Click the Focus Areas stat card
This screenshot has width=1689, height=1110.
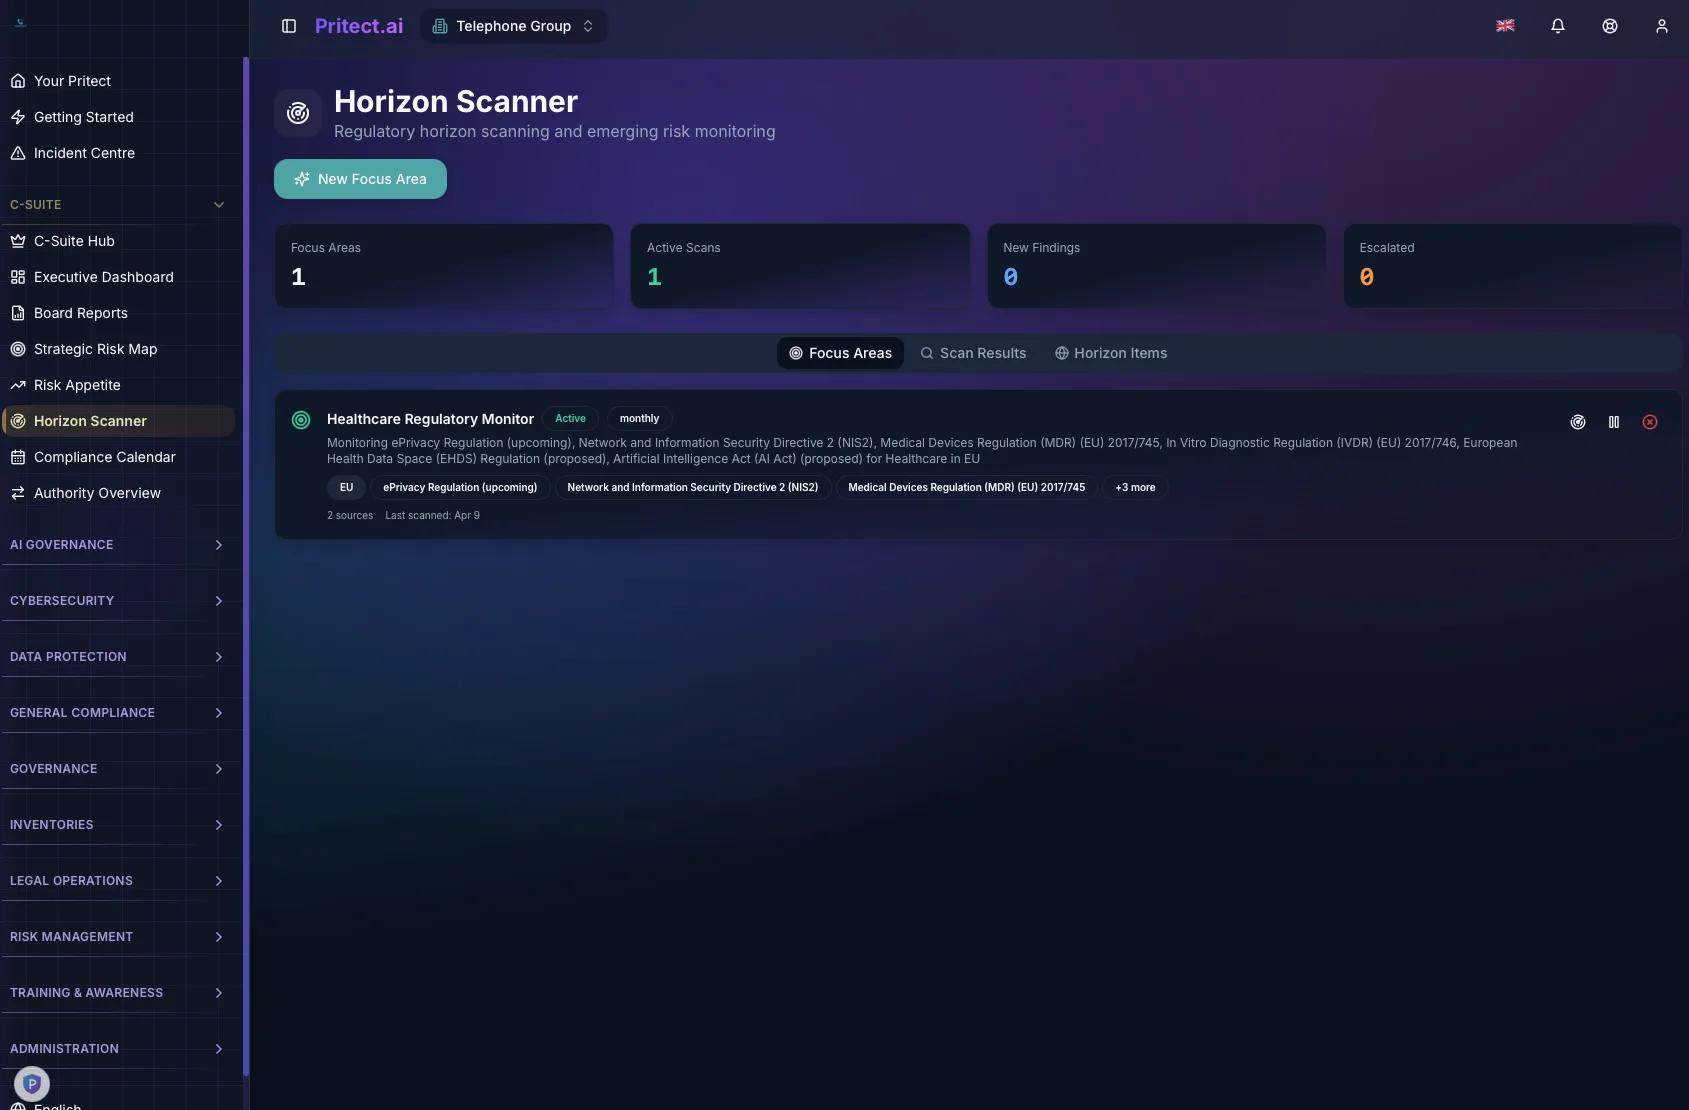(444, 266)
